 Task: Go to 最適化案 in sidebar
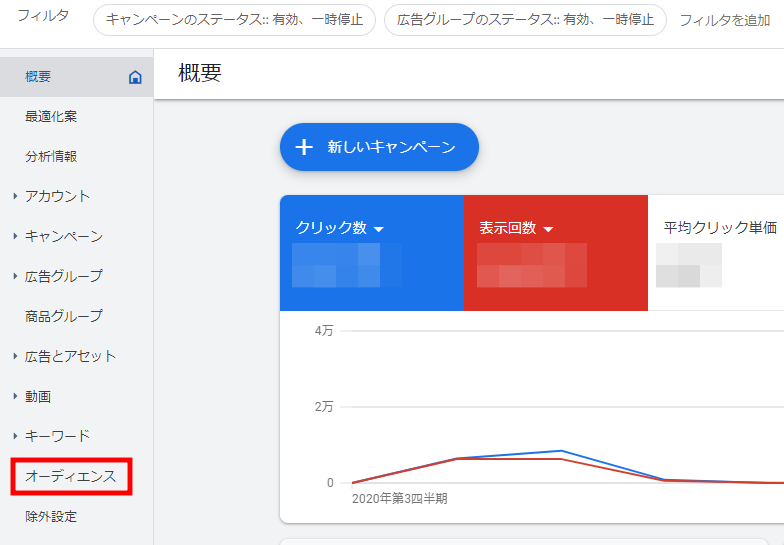click(51, 116)
